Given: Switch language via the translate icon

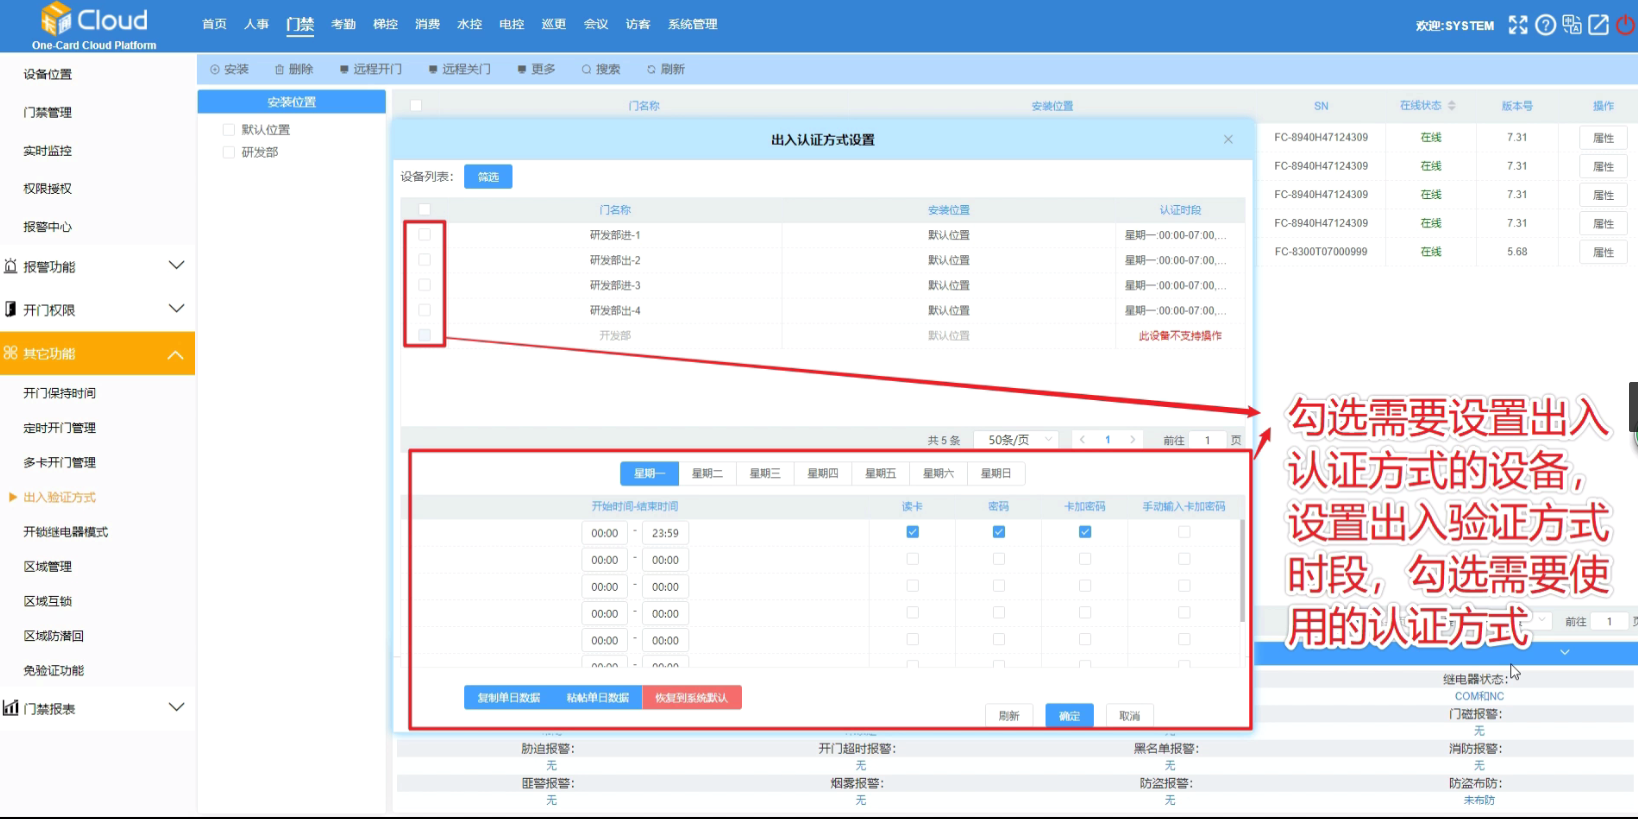Looking at the screenshot, I should pyautogui.click(x=1572, y=25).
